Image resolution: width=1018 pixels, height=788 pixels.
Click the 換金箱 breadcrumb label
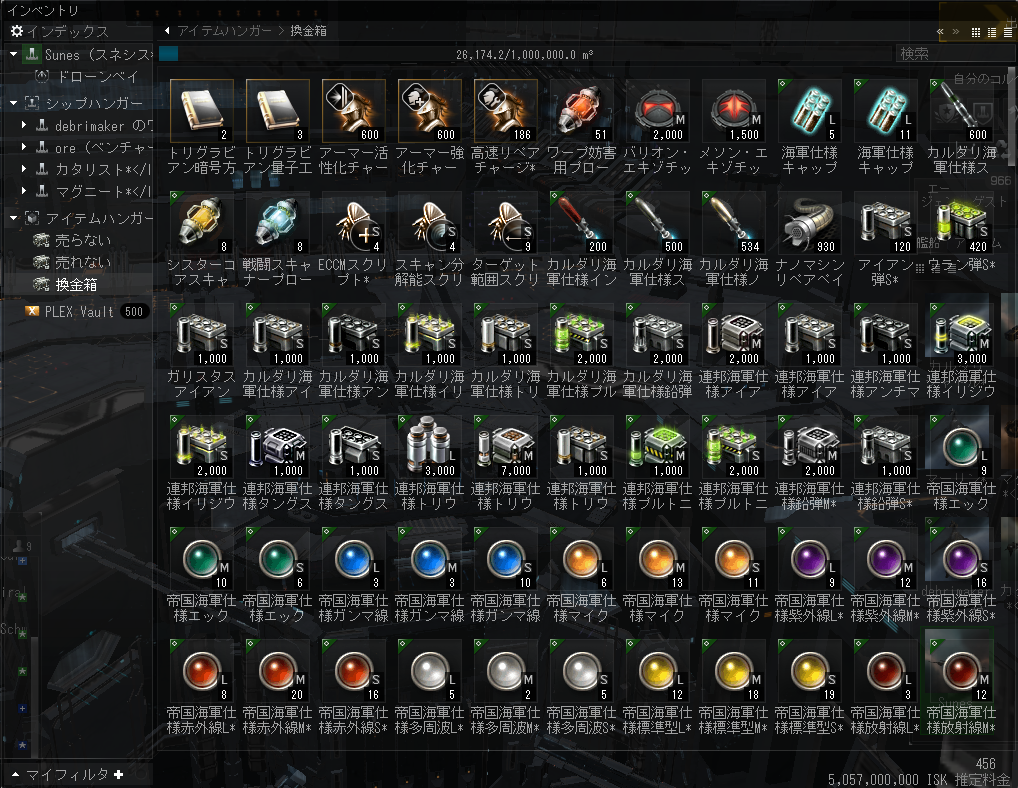pyautogui.click(x=308, y=31)
